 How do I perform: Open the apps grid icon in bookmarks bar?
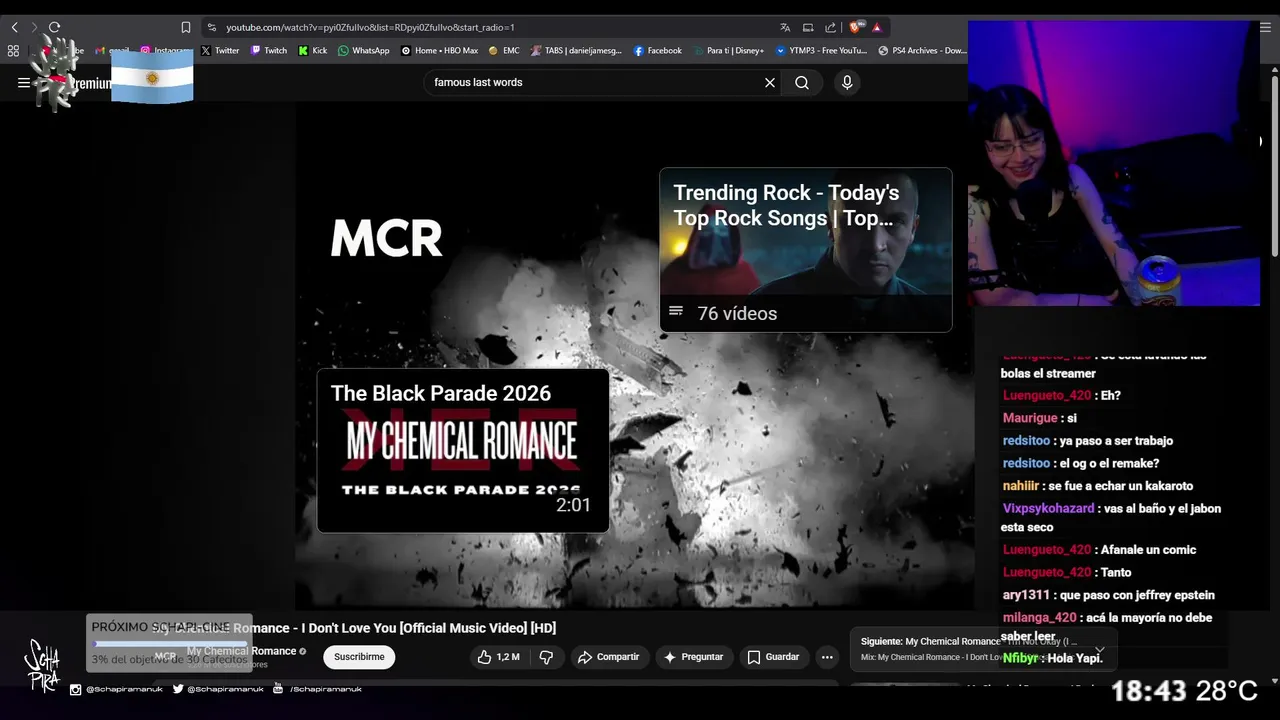pyautogui.click(x=13, y=50)
